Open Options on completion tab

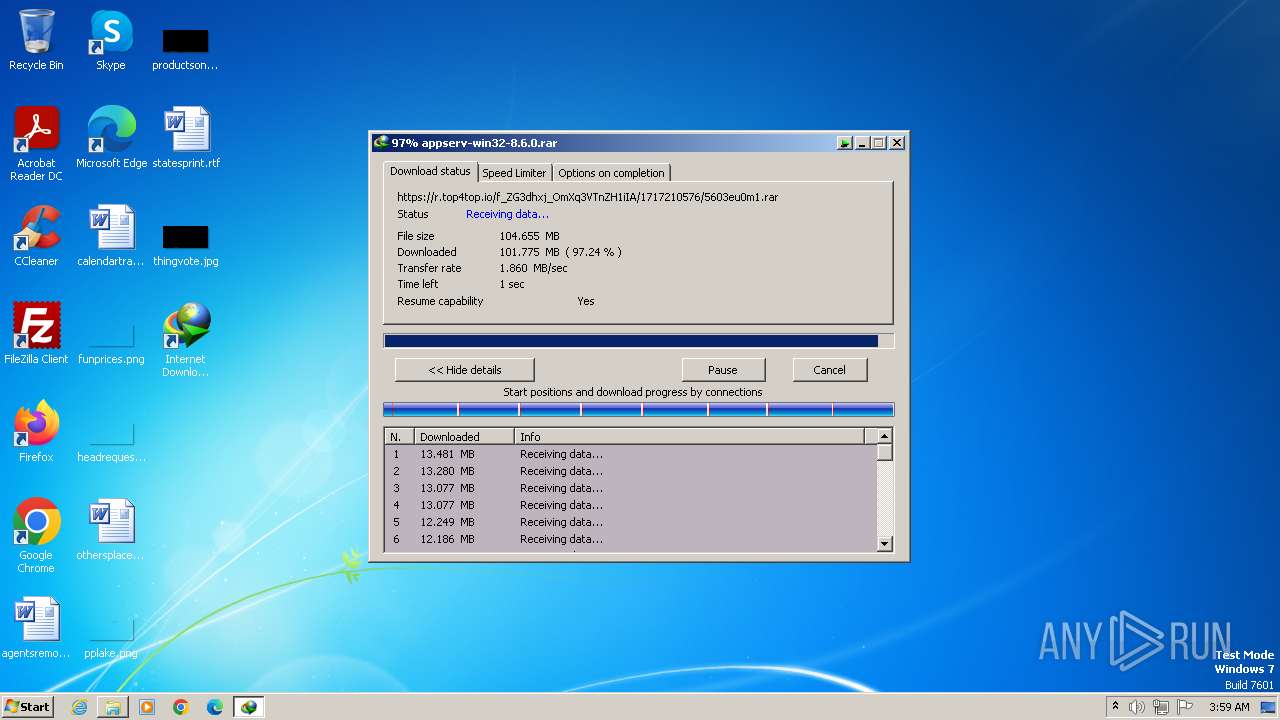[x=611, y=173]
